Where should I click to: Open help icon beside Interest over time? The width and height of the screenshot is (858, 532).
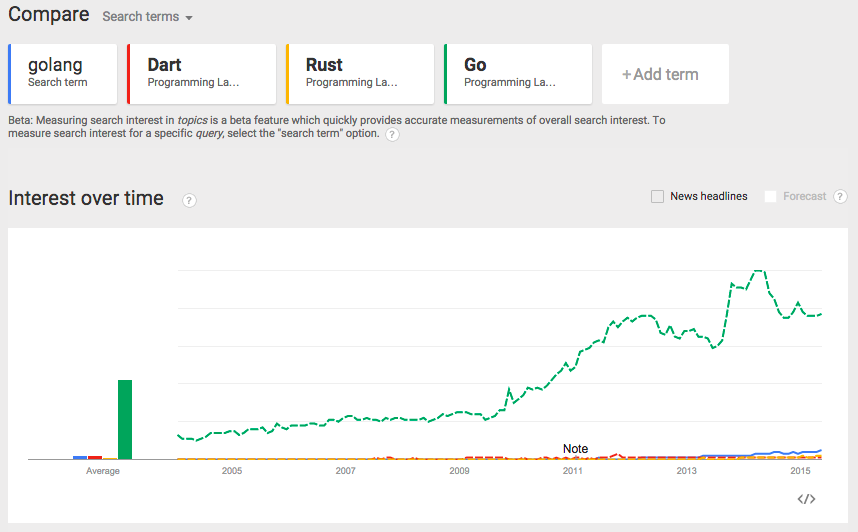[189, 200]
